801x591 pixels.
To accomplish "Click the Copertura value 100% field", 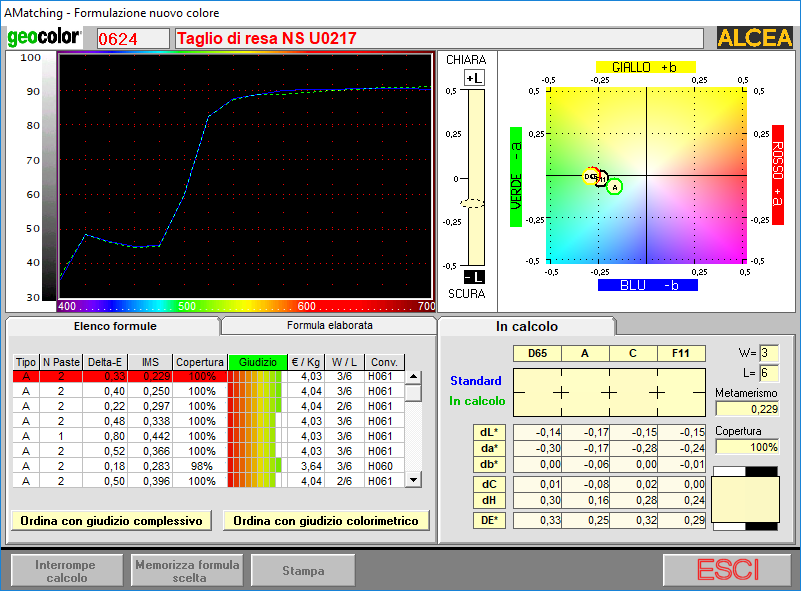I will (x=747, y=447).
